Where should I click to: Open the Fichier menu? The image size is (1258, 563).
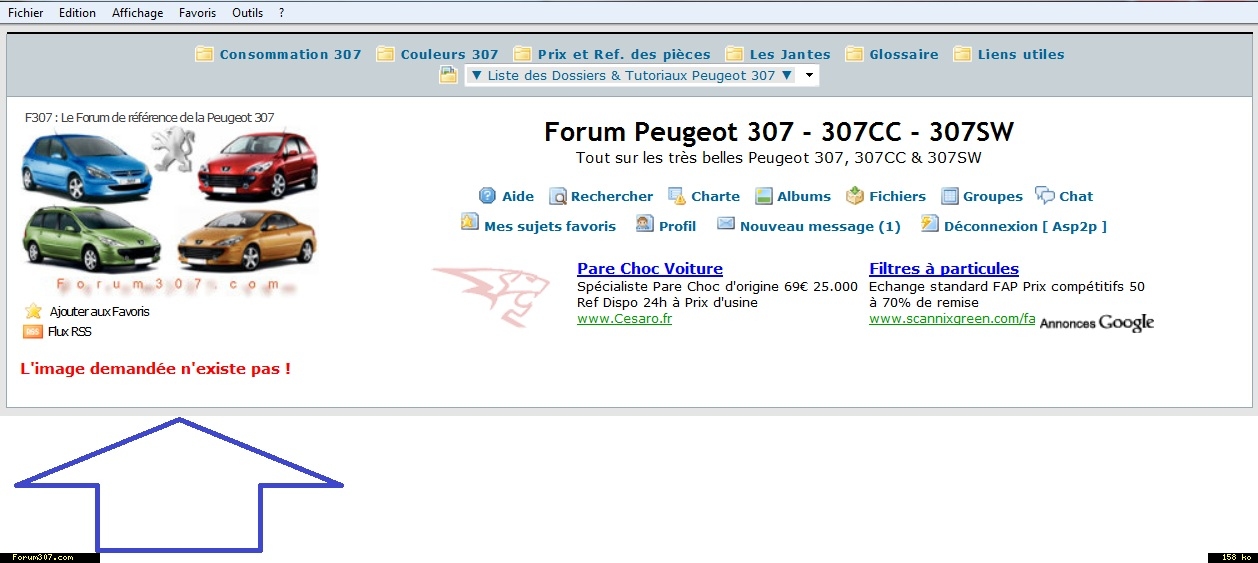pyautogui.click(x=25, y=13)
